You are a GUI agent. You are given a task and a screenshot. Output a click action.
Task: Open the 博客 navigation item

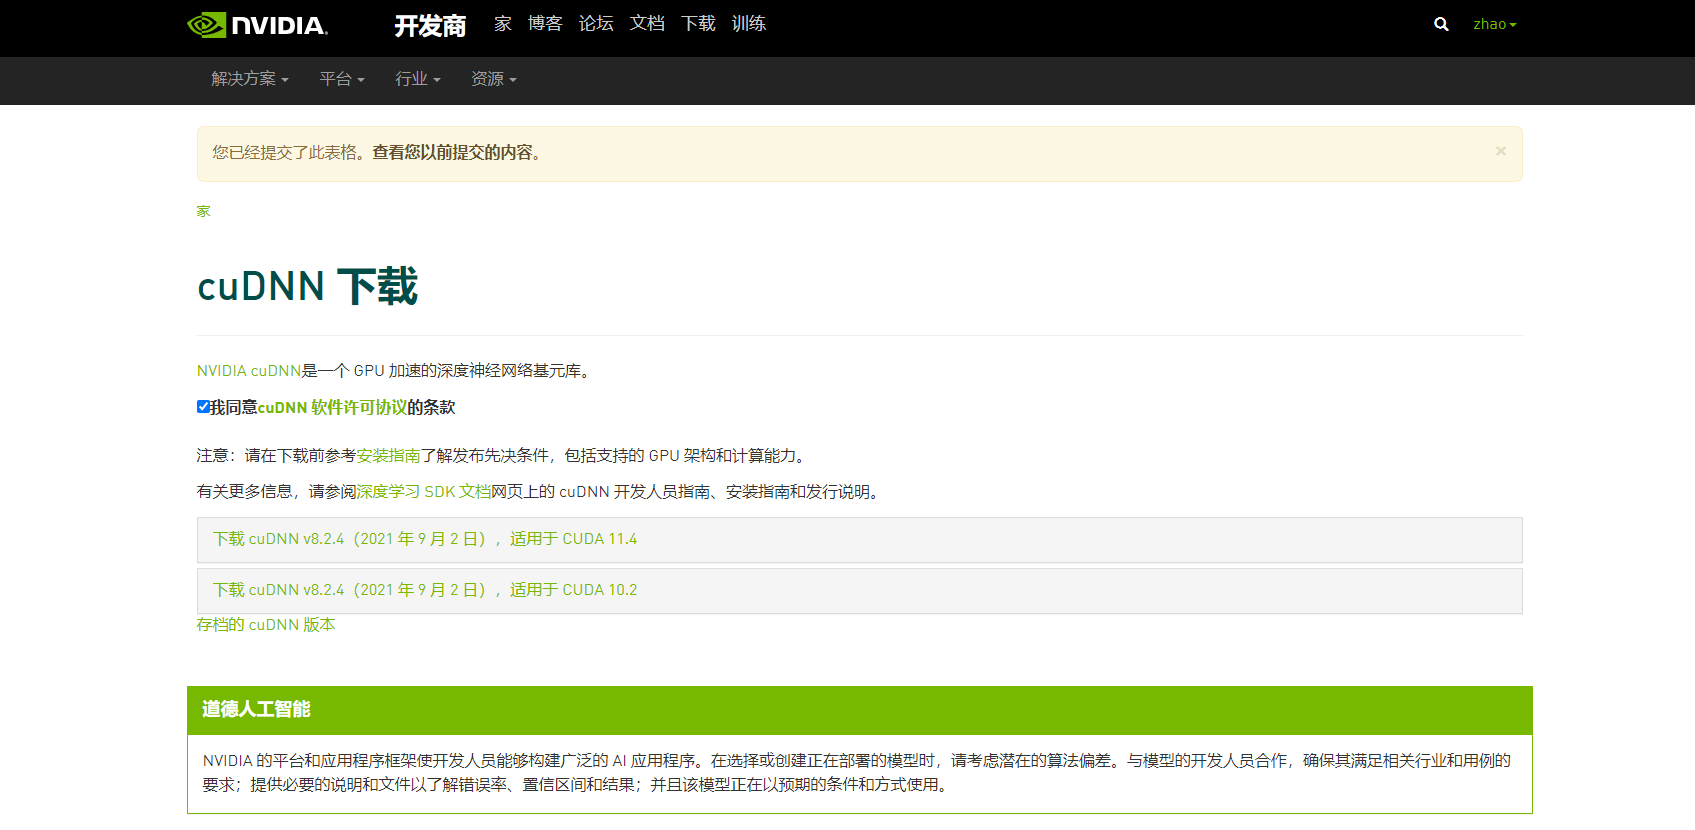tap(545, 23)
